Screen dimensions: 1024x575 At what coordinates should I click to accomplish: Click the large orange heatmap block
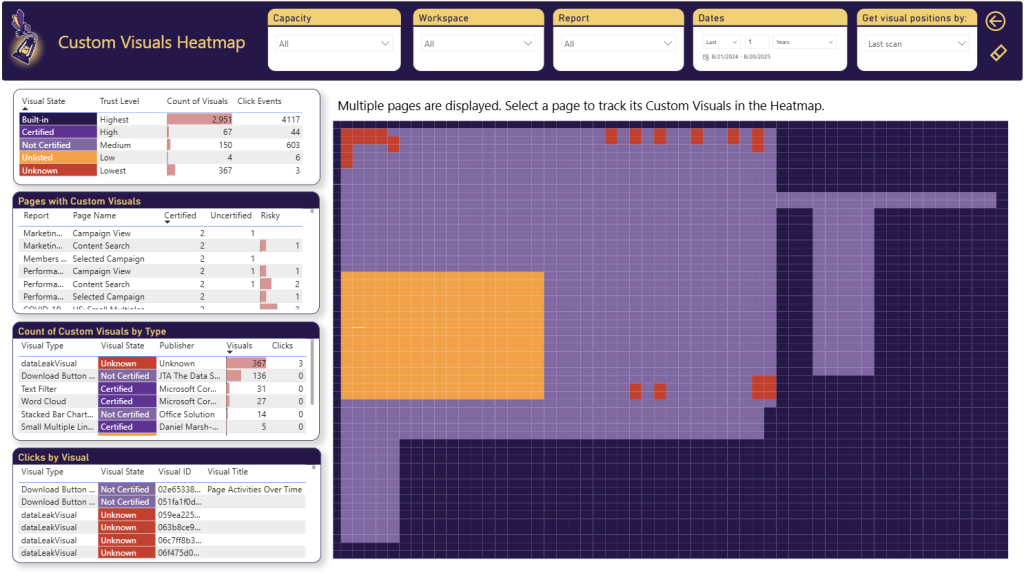[x=442, y=335]
